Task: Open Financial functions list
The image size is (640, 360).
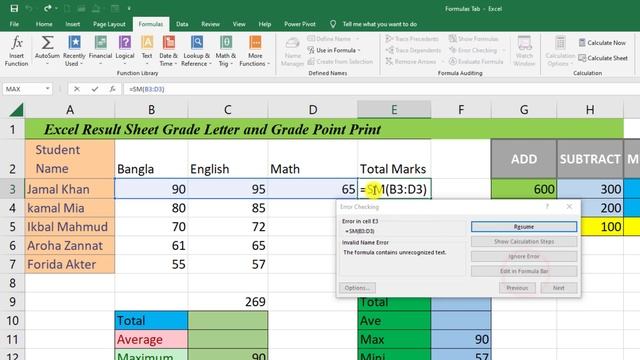Action: click(x=100, y=51)
